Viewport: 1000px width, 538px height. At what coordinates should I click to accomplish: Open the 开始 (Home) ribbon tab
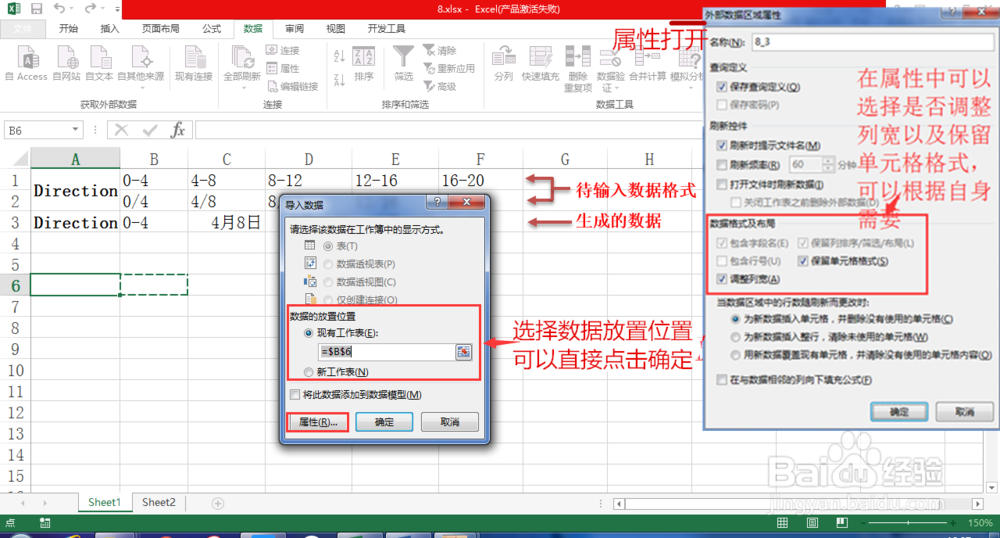(68, 29)
